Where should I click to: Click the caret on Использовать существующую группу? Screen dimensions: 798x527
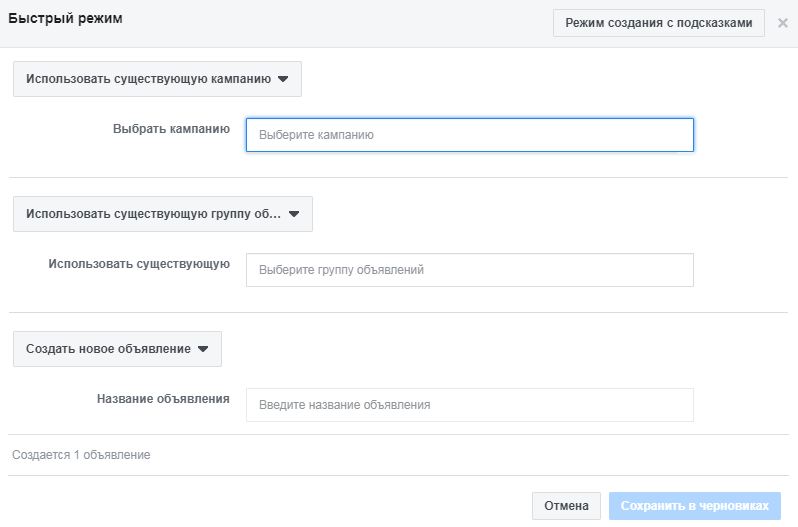tap(294, 214)
